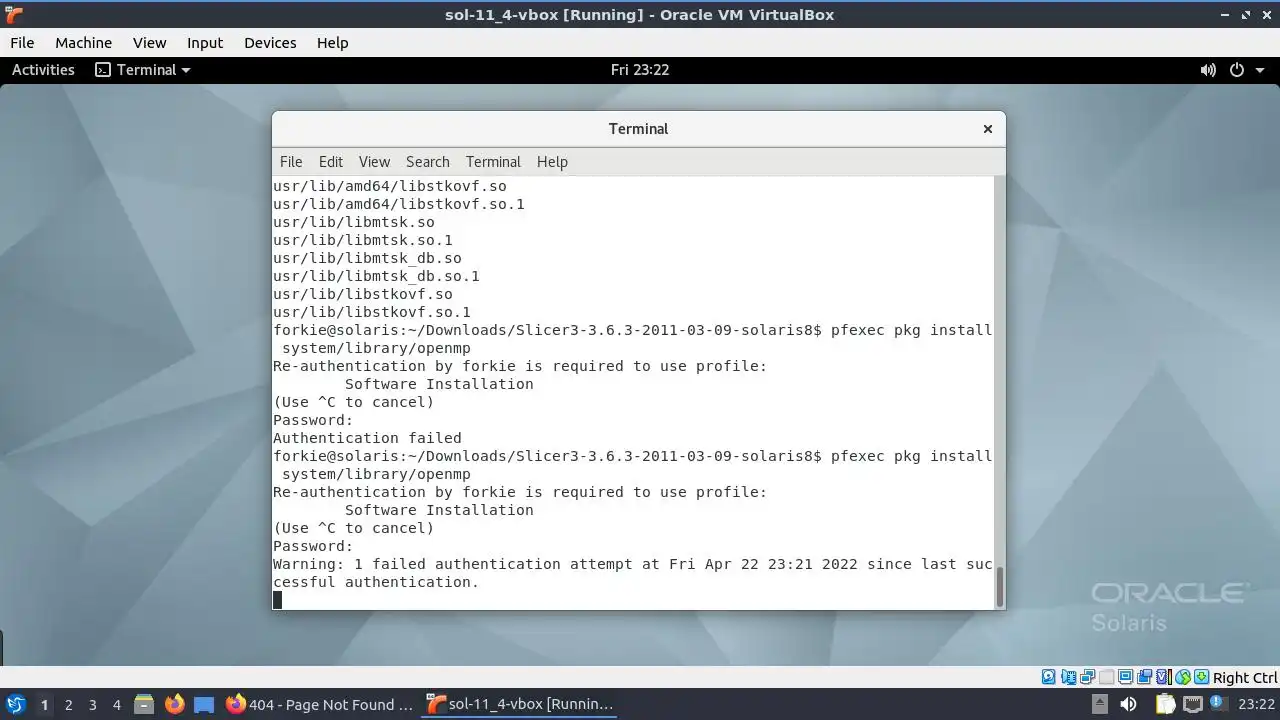Click the VirtualBox globe network status icon
Screen dimensions: 1280x720
pos(1183,677)
